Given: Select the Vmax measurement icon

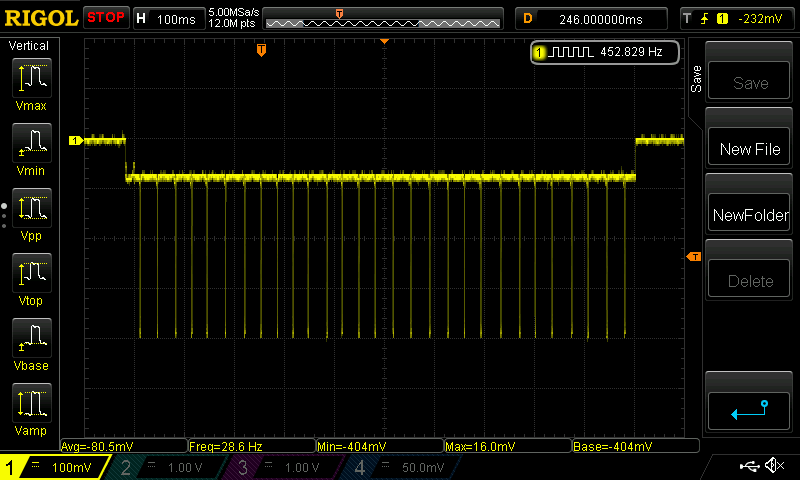Looking at the screenshot, I should click(x=31, y=85).
